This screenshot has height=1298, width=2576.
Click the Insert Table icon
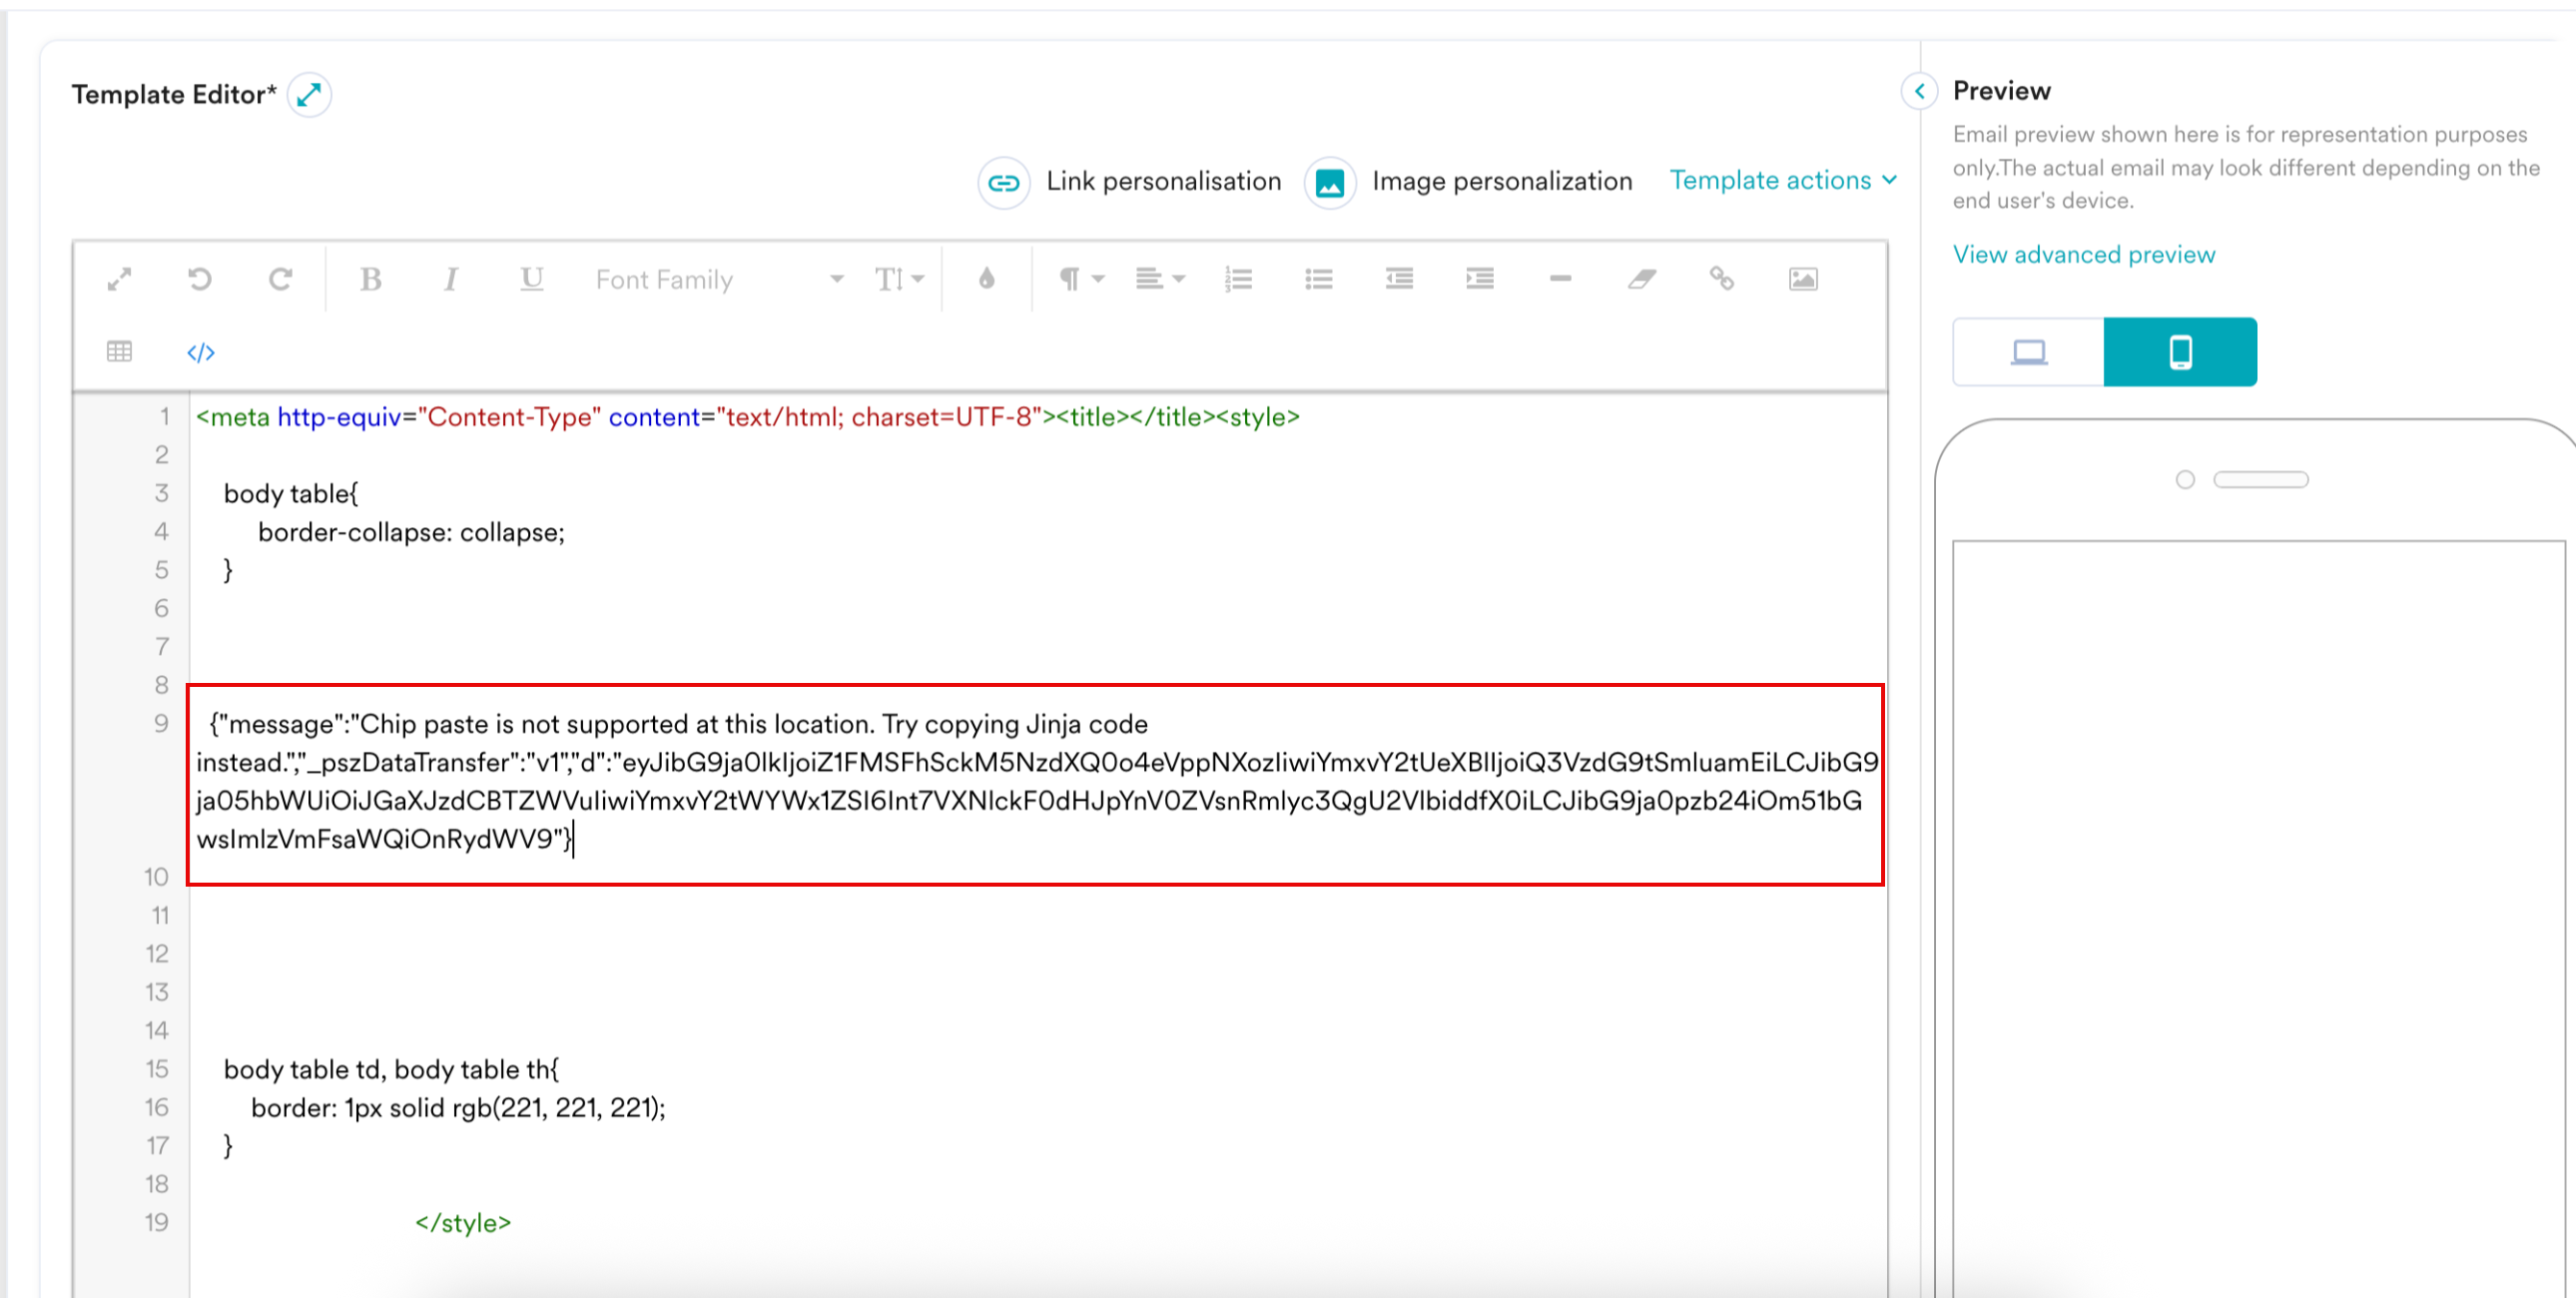point(119,352)
